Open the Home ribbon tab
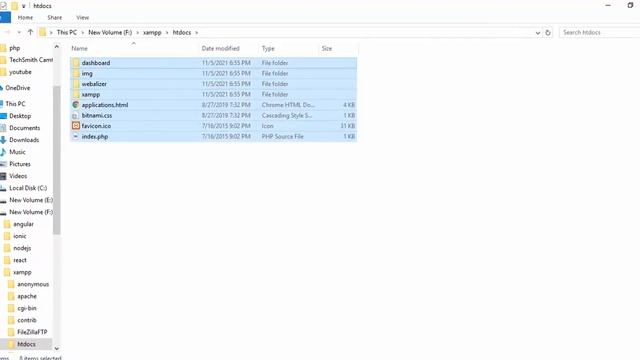This screenshot has height=360, width=640. tap(25, 18)
